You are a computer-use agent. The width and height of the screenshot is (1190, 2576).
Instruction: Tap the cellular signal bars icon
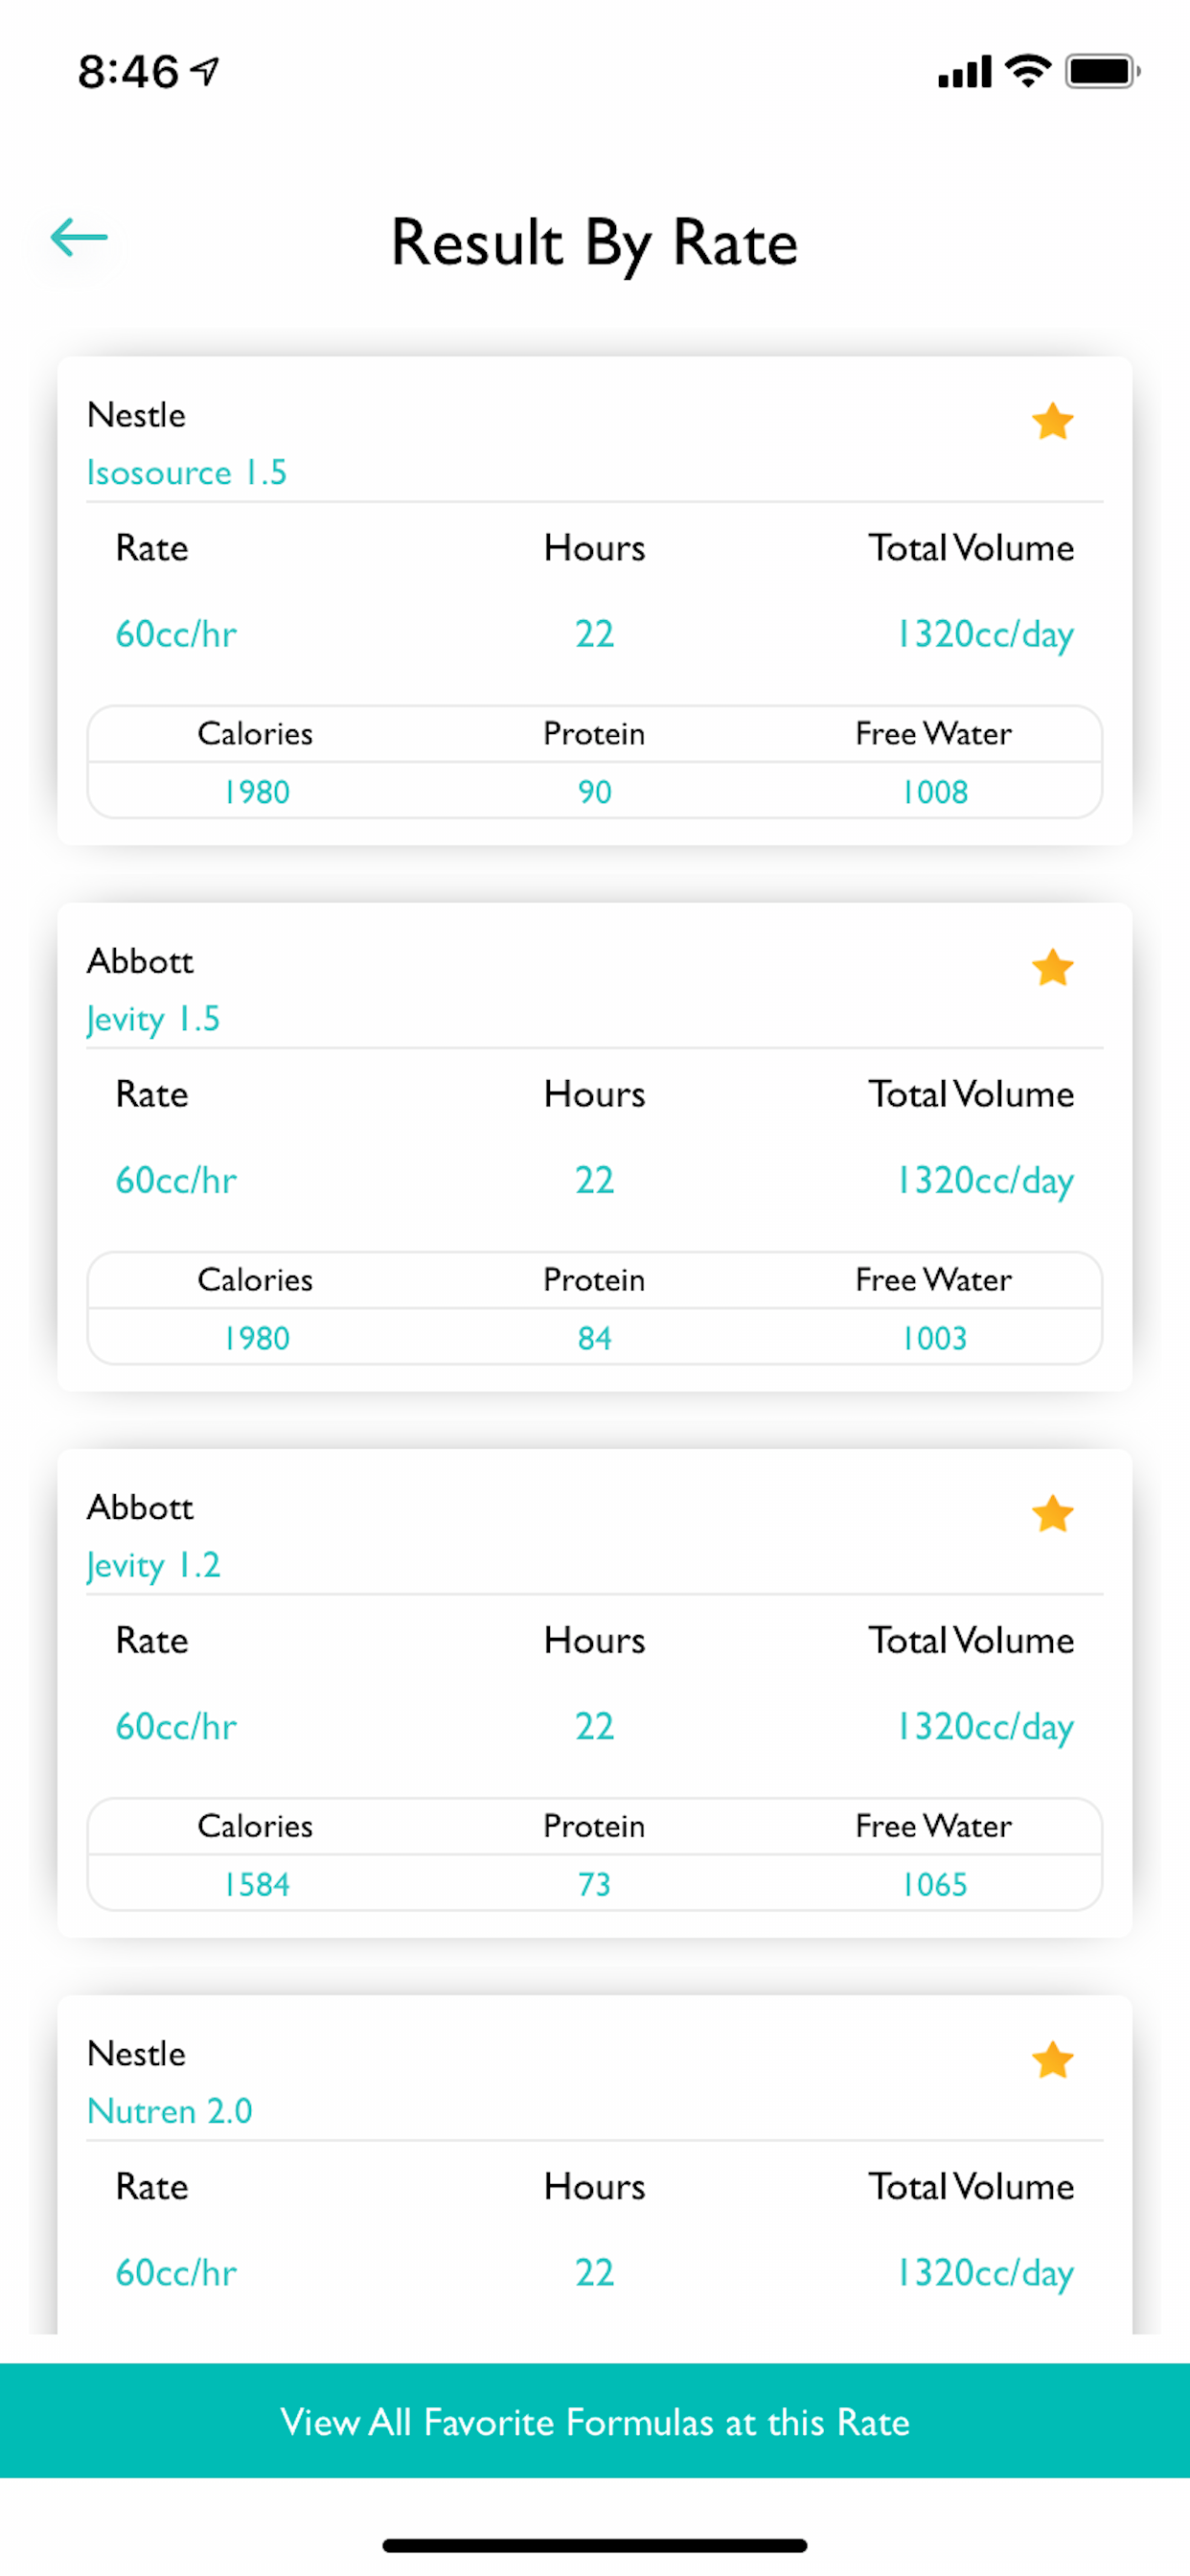point(964,72)
